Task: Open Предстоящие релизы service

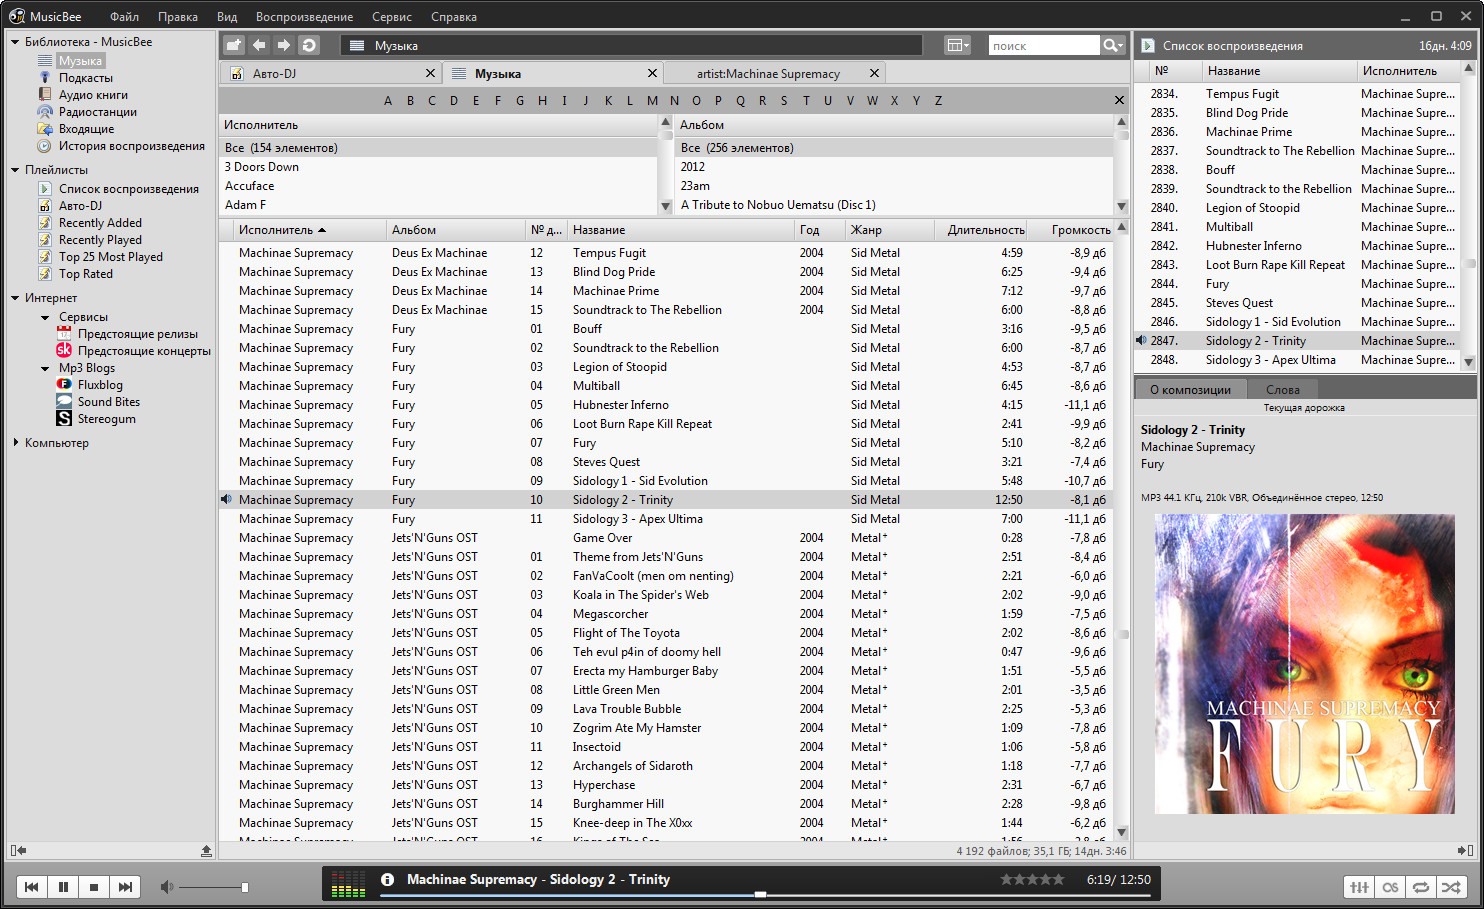Action: [138, 334]
